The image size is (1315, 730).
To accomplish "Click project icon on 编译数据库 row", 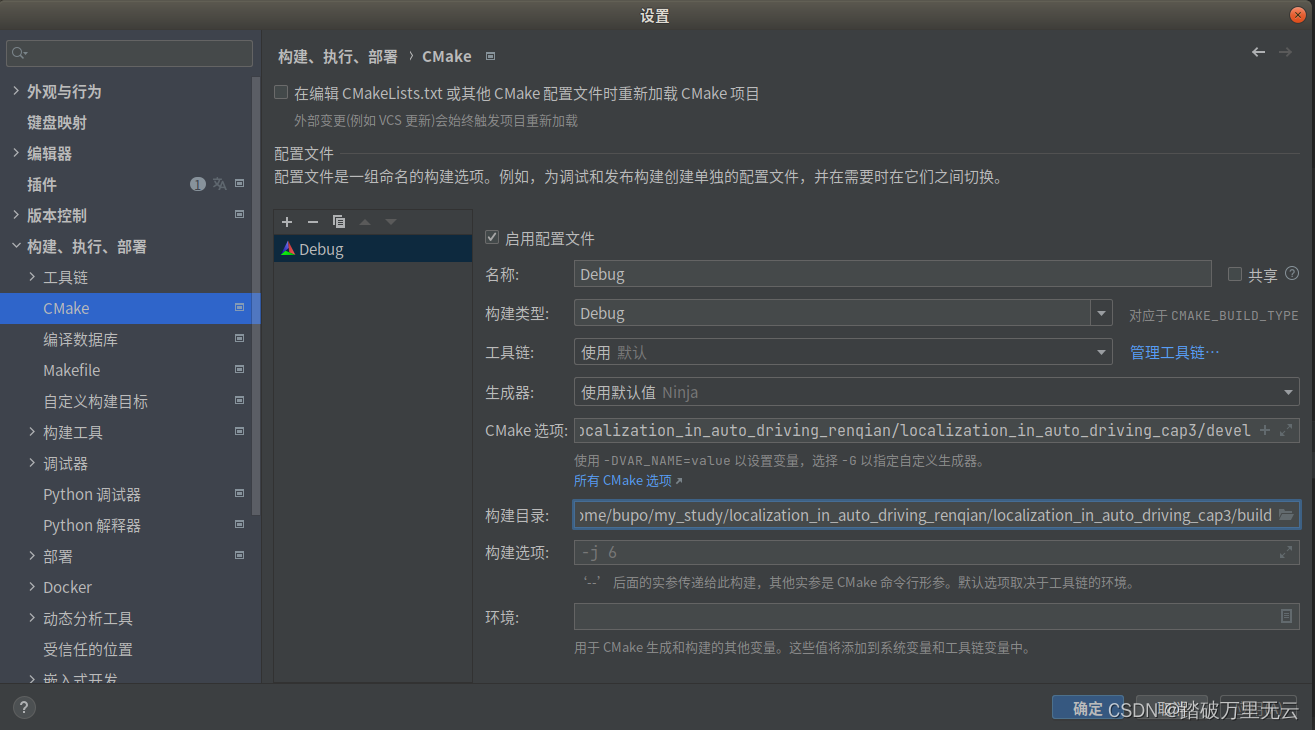I will click(239, 339).
